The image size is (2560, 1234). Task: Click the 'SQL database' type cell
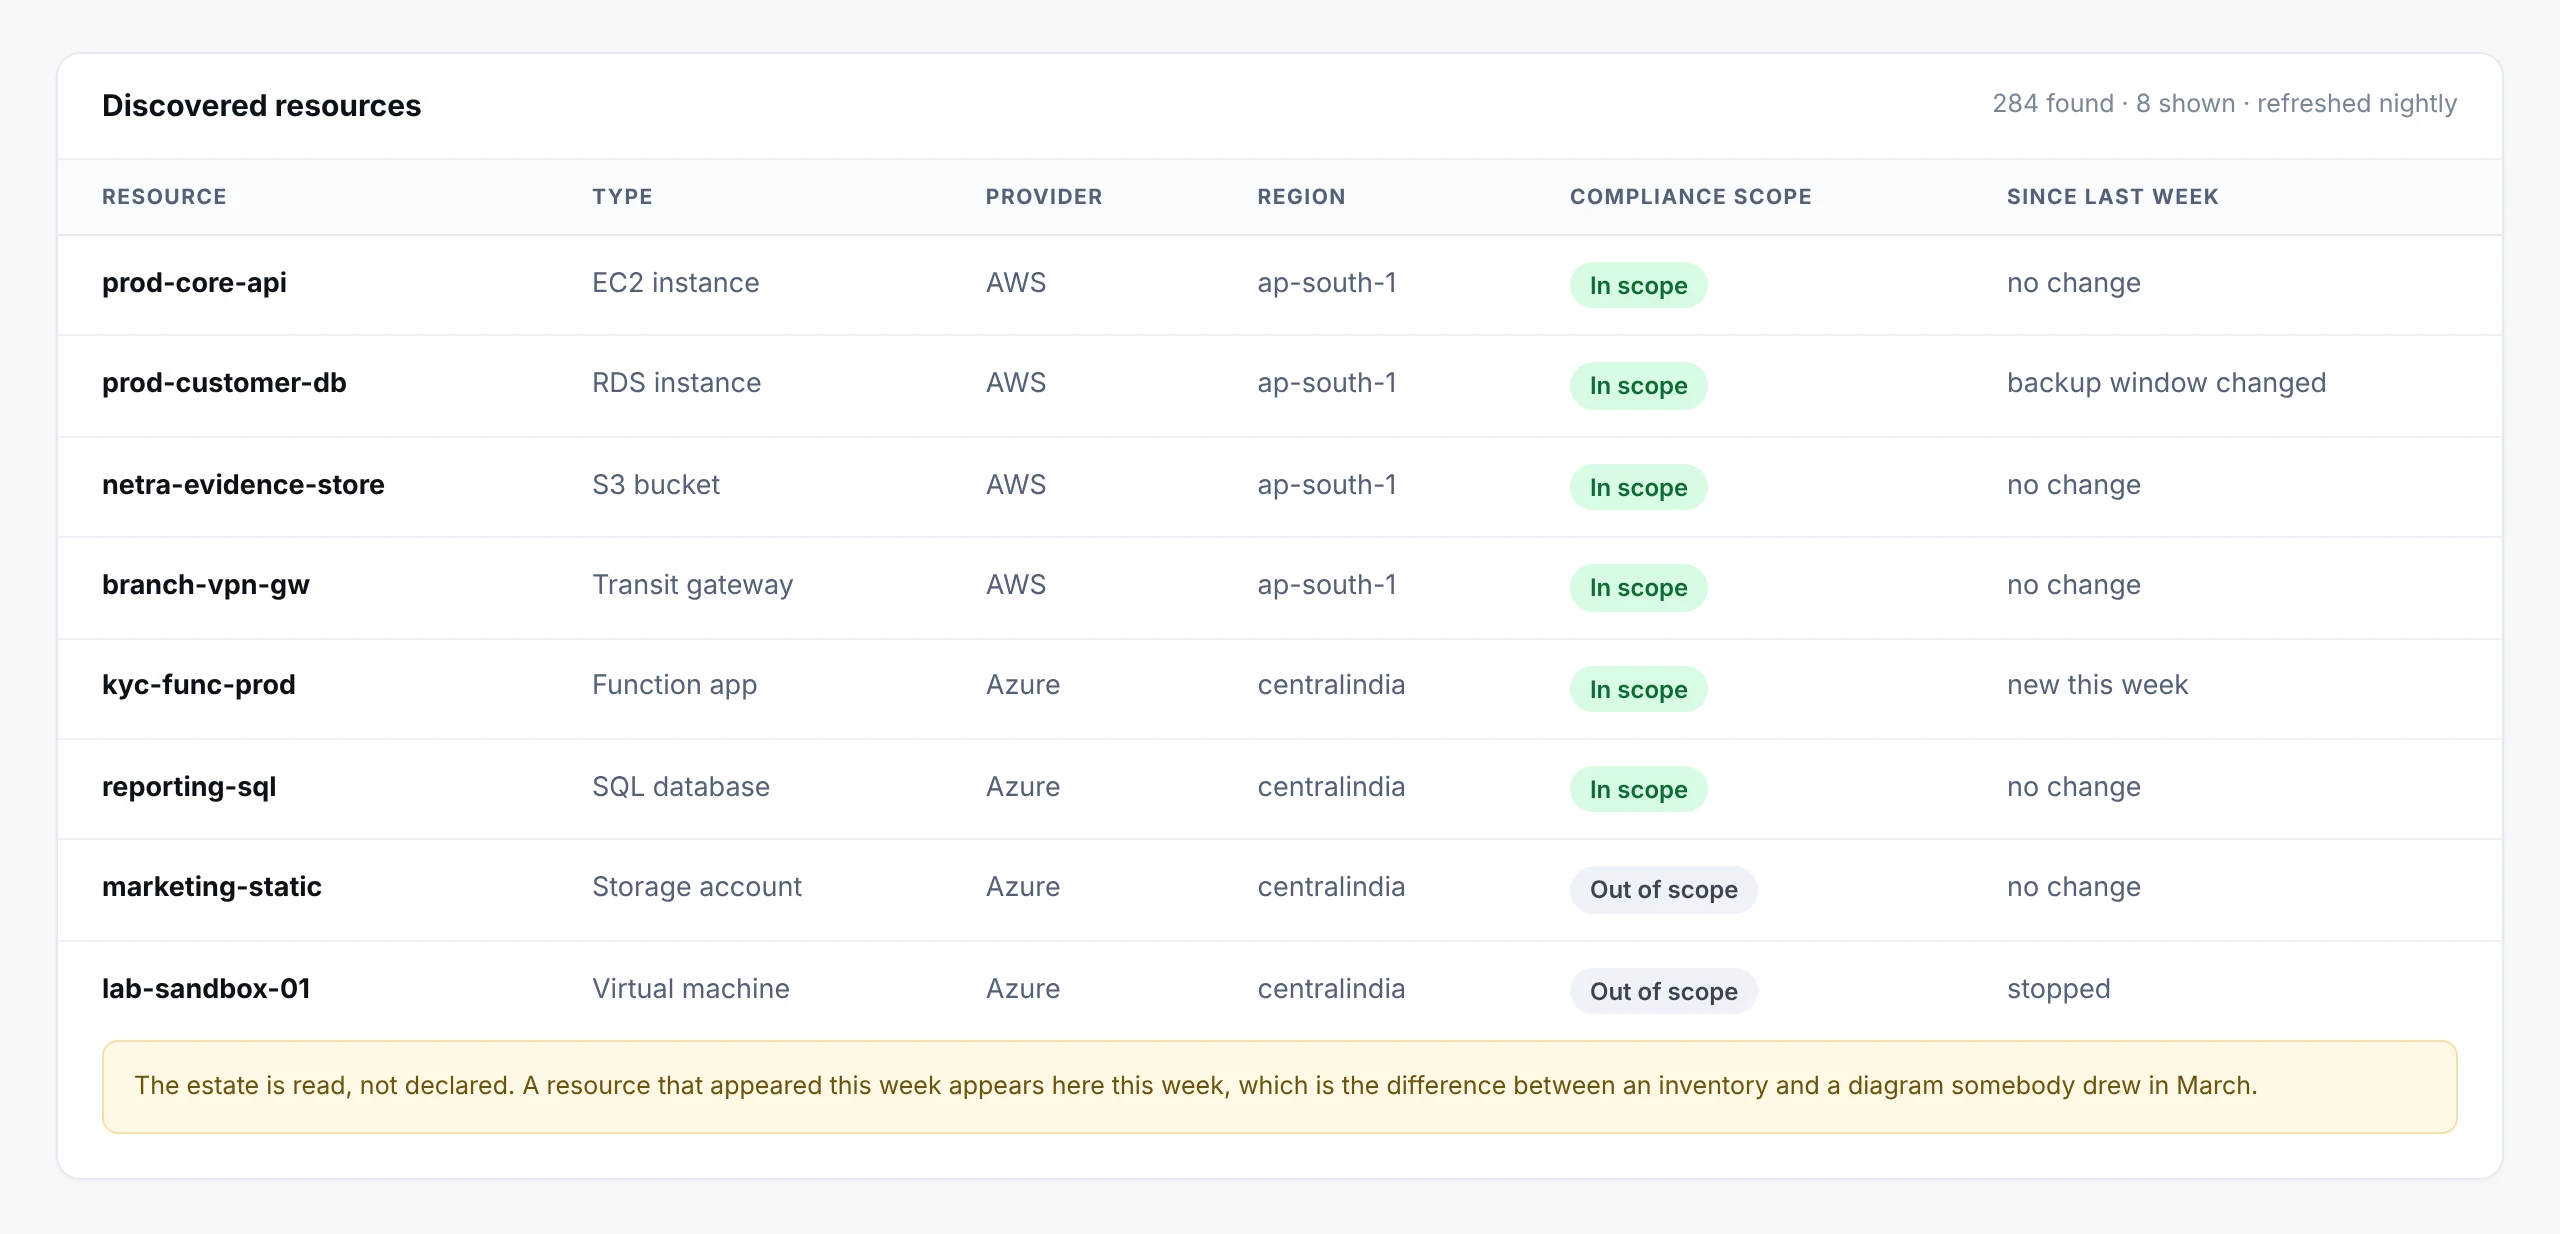680,787
